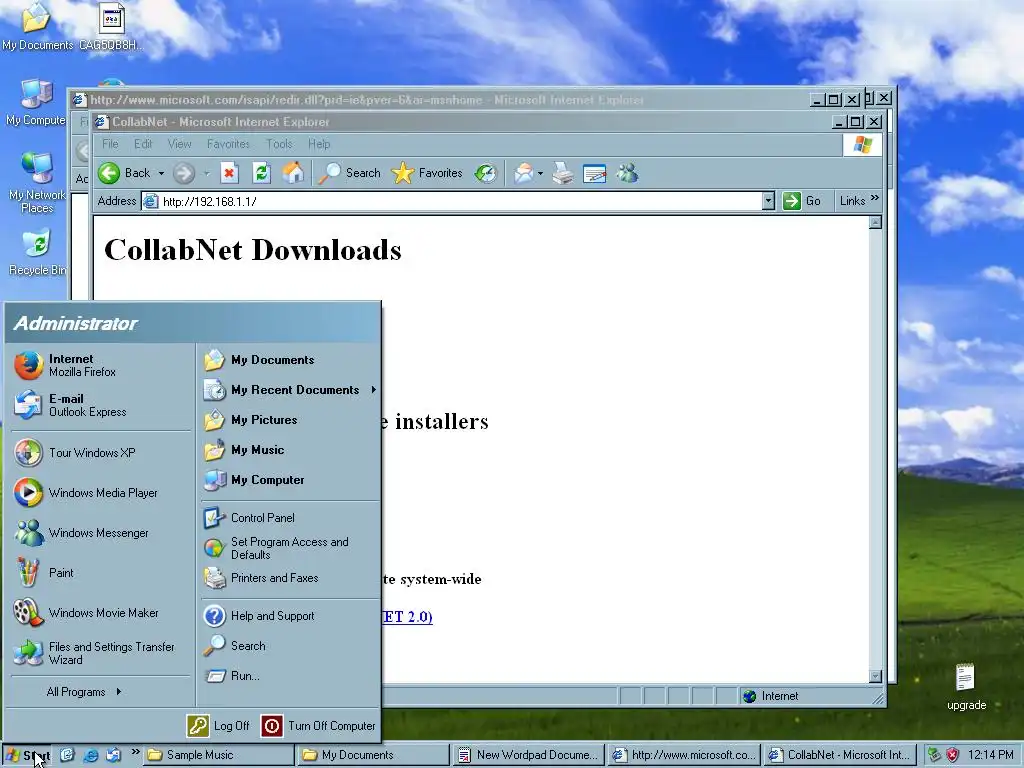
Task: Launch Mozilla Firefox from Start menu
Action: pos(101,365)
